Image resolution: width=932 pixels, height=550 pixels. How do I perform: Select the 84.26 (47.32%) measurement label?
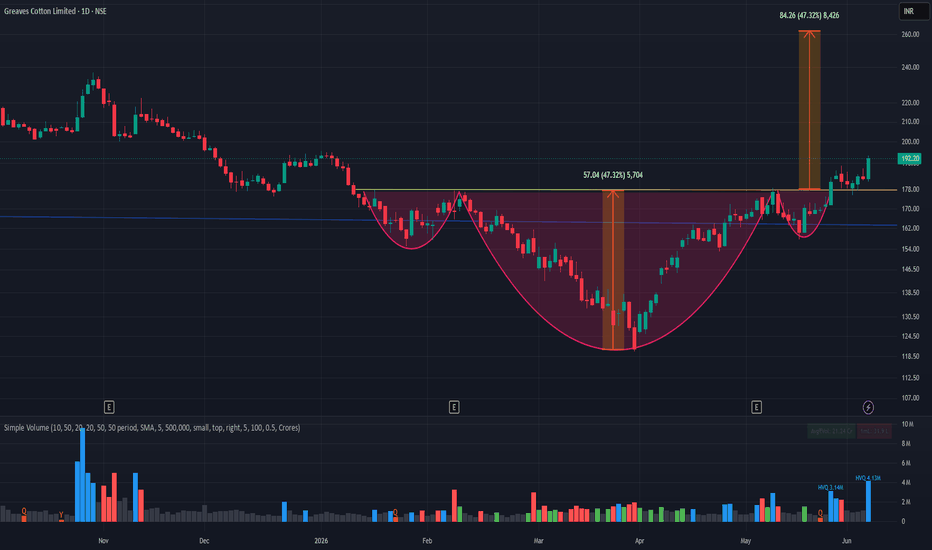point(809,15)
